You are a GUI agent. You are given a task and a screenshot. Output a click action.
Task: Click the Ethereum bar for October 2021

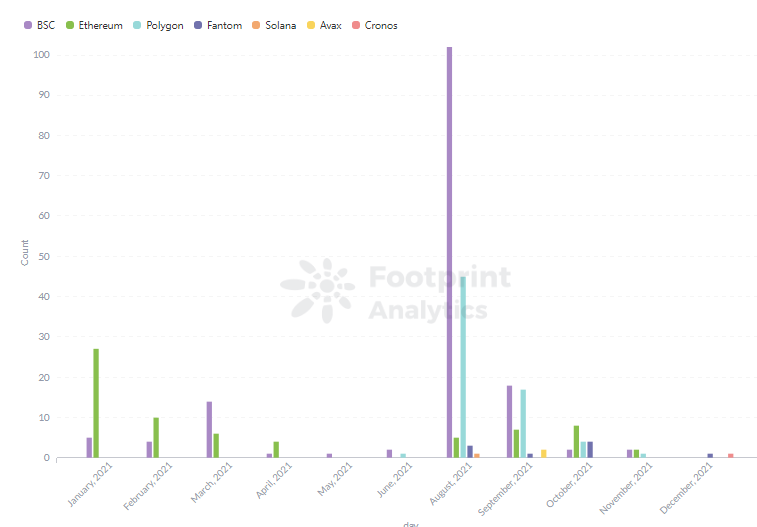click(x=576, y=442)
